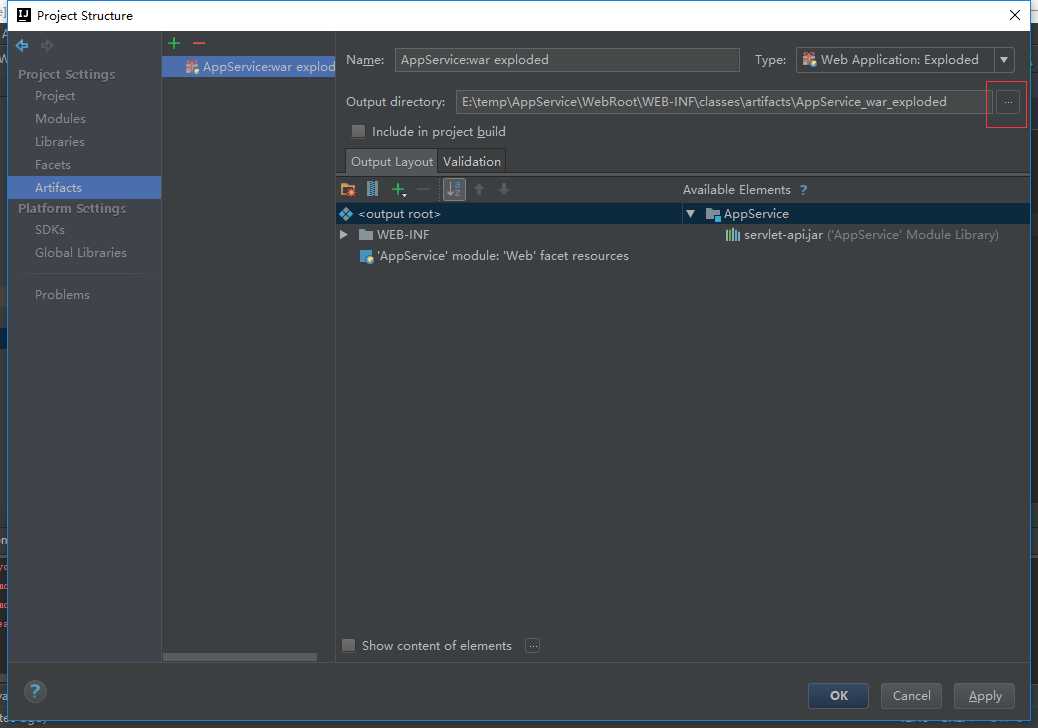1038x728 pixels.
Task: Add a new artifact with green plus
Action: tap(174, 43)
